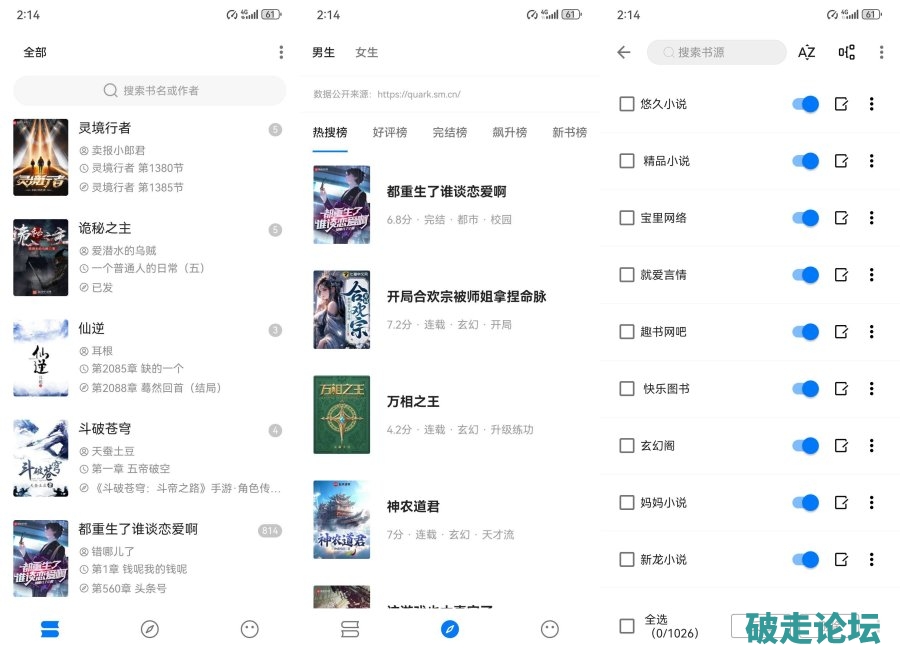Select the 女生 tab
The image size is (900, 650).
tap(366, 52)
